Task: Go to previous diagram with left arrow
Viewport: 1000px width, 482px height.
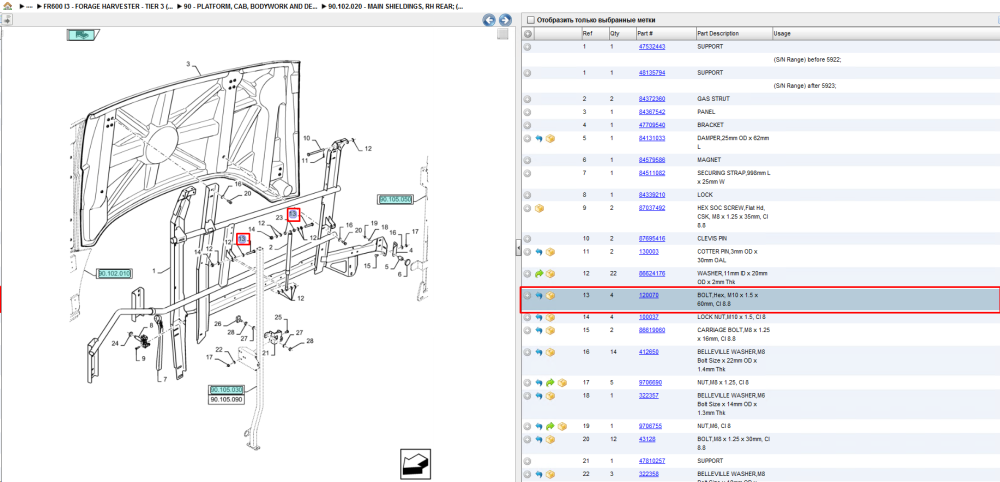Action: coord(489,20)
